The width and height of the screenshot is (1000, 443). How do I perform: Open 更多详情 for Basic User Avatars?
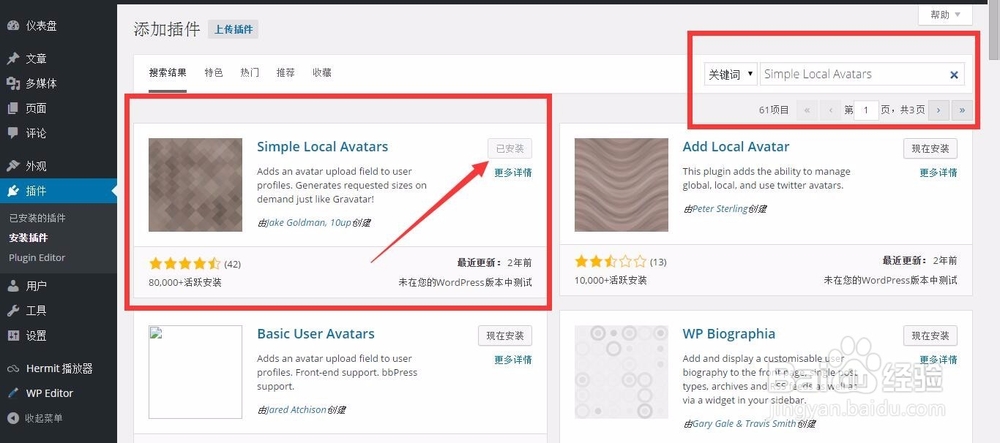[x=513, y=359]
